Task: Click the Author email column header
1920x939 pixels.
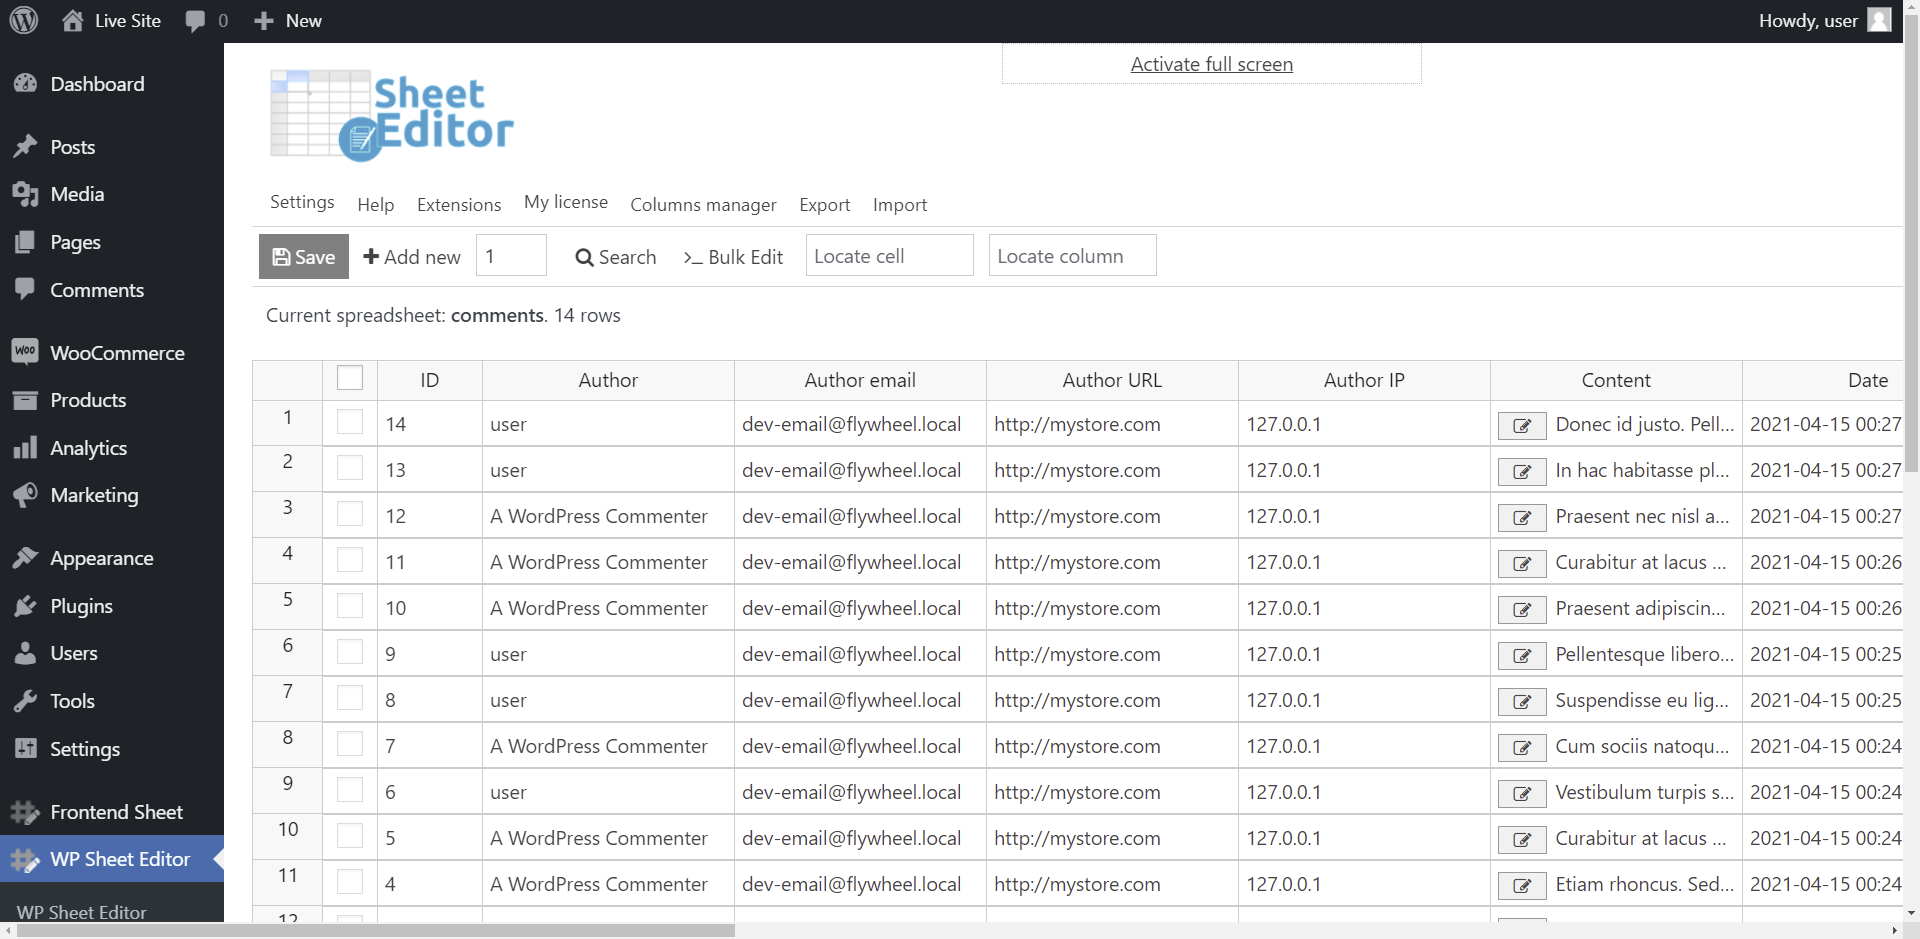Action: pyautogui.click(x=860, y=380)
